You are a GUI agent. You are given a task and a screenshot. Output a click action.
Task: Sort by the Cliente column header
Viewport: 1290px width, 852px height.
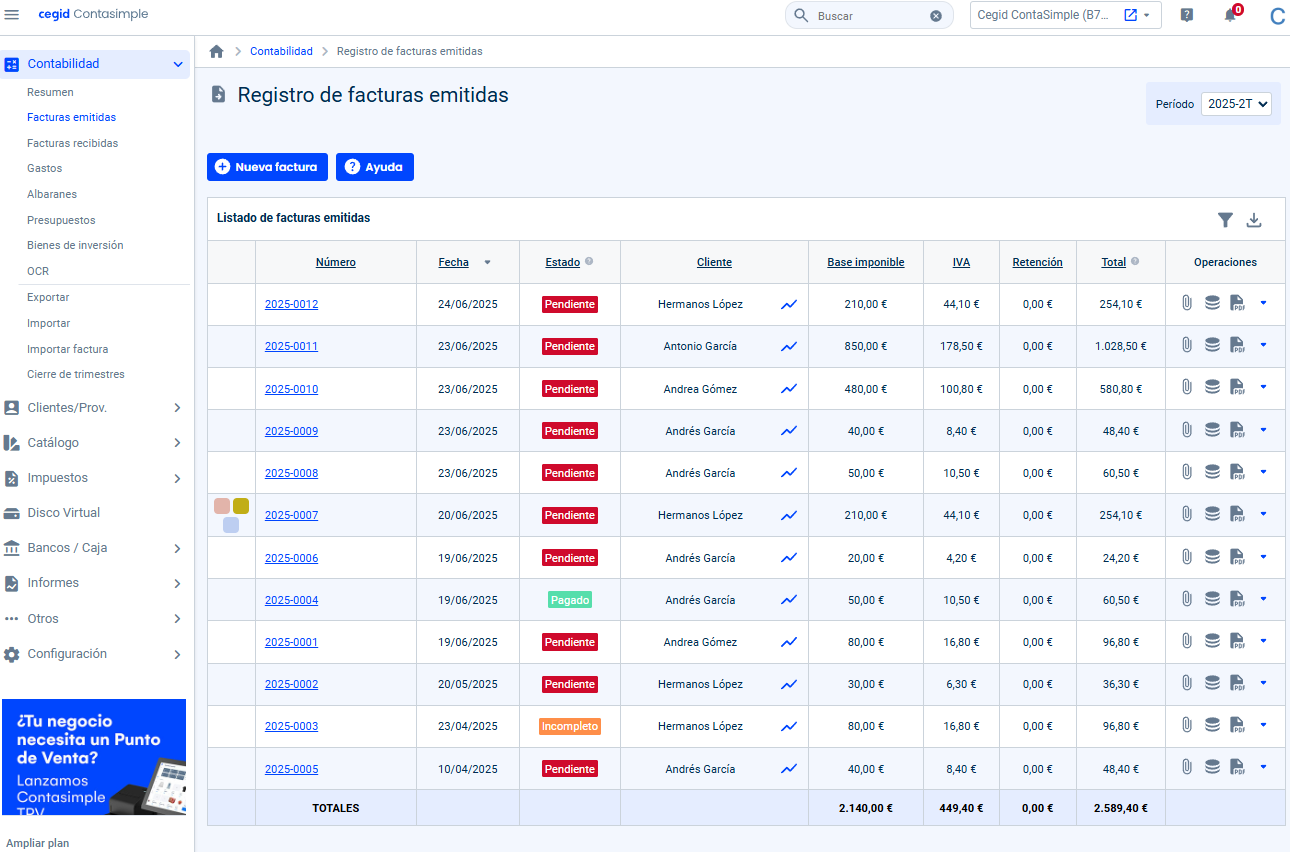714,262
